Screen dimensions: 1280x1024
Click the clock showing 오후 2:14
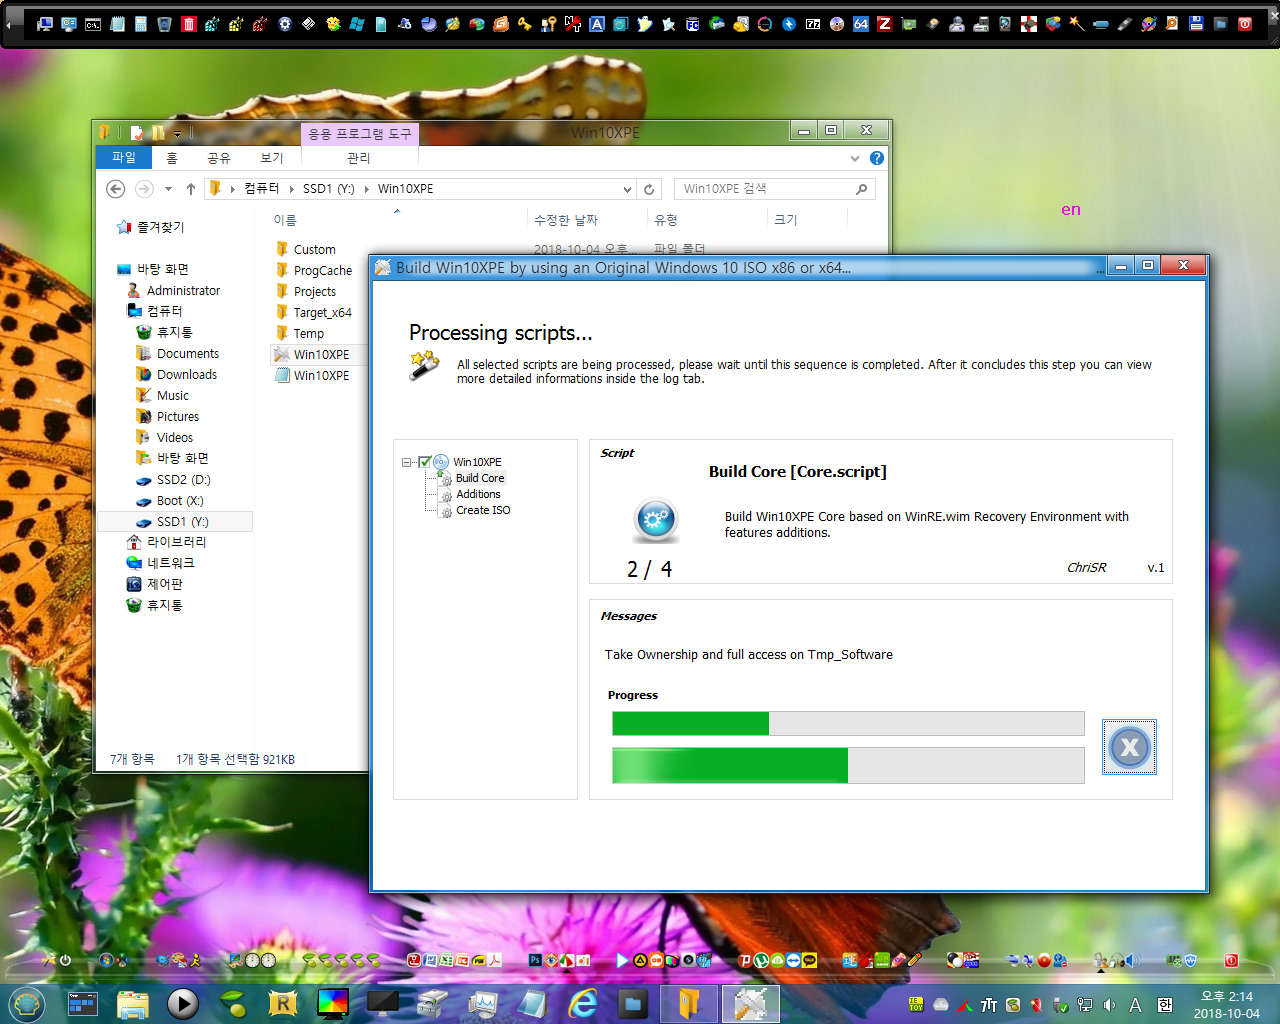[1226, 1004]
